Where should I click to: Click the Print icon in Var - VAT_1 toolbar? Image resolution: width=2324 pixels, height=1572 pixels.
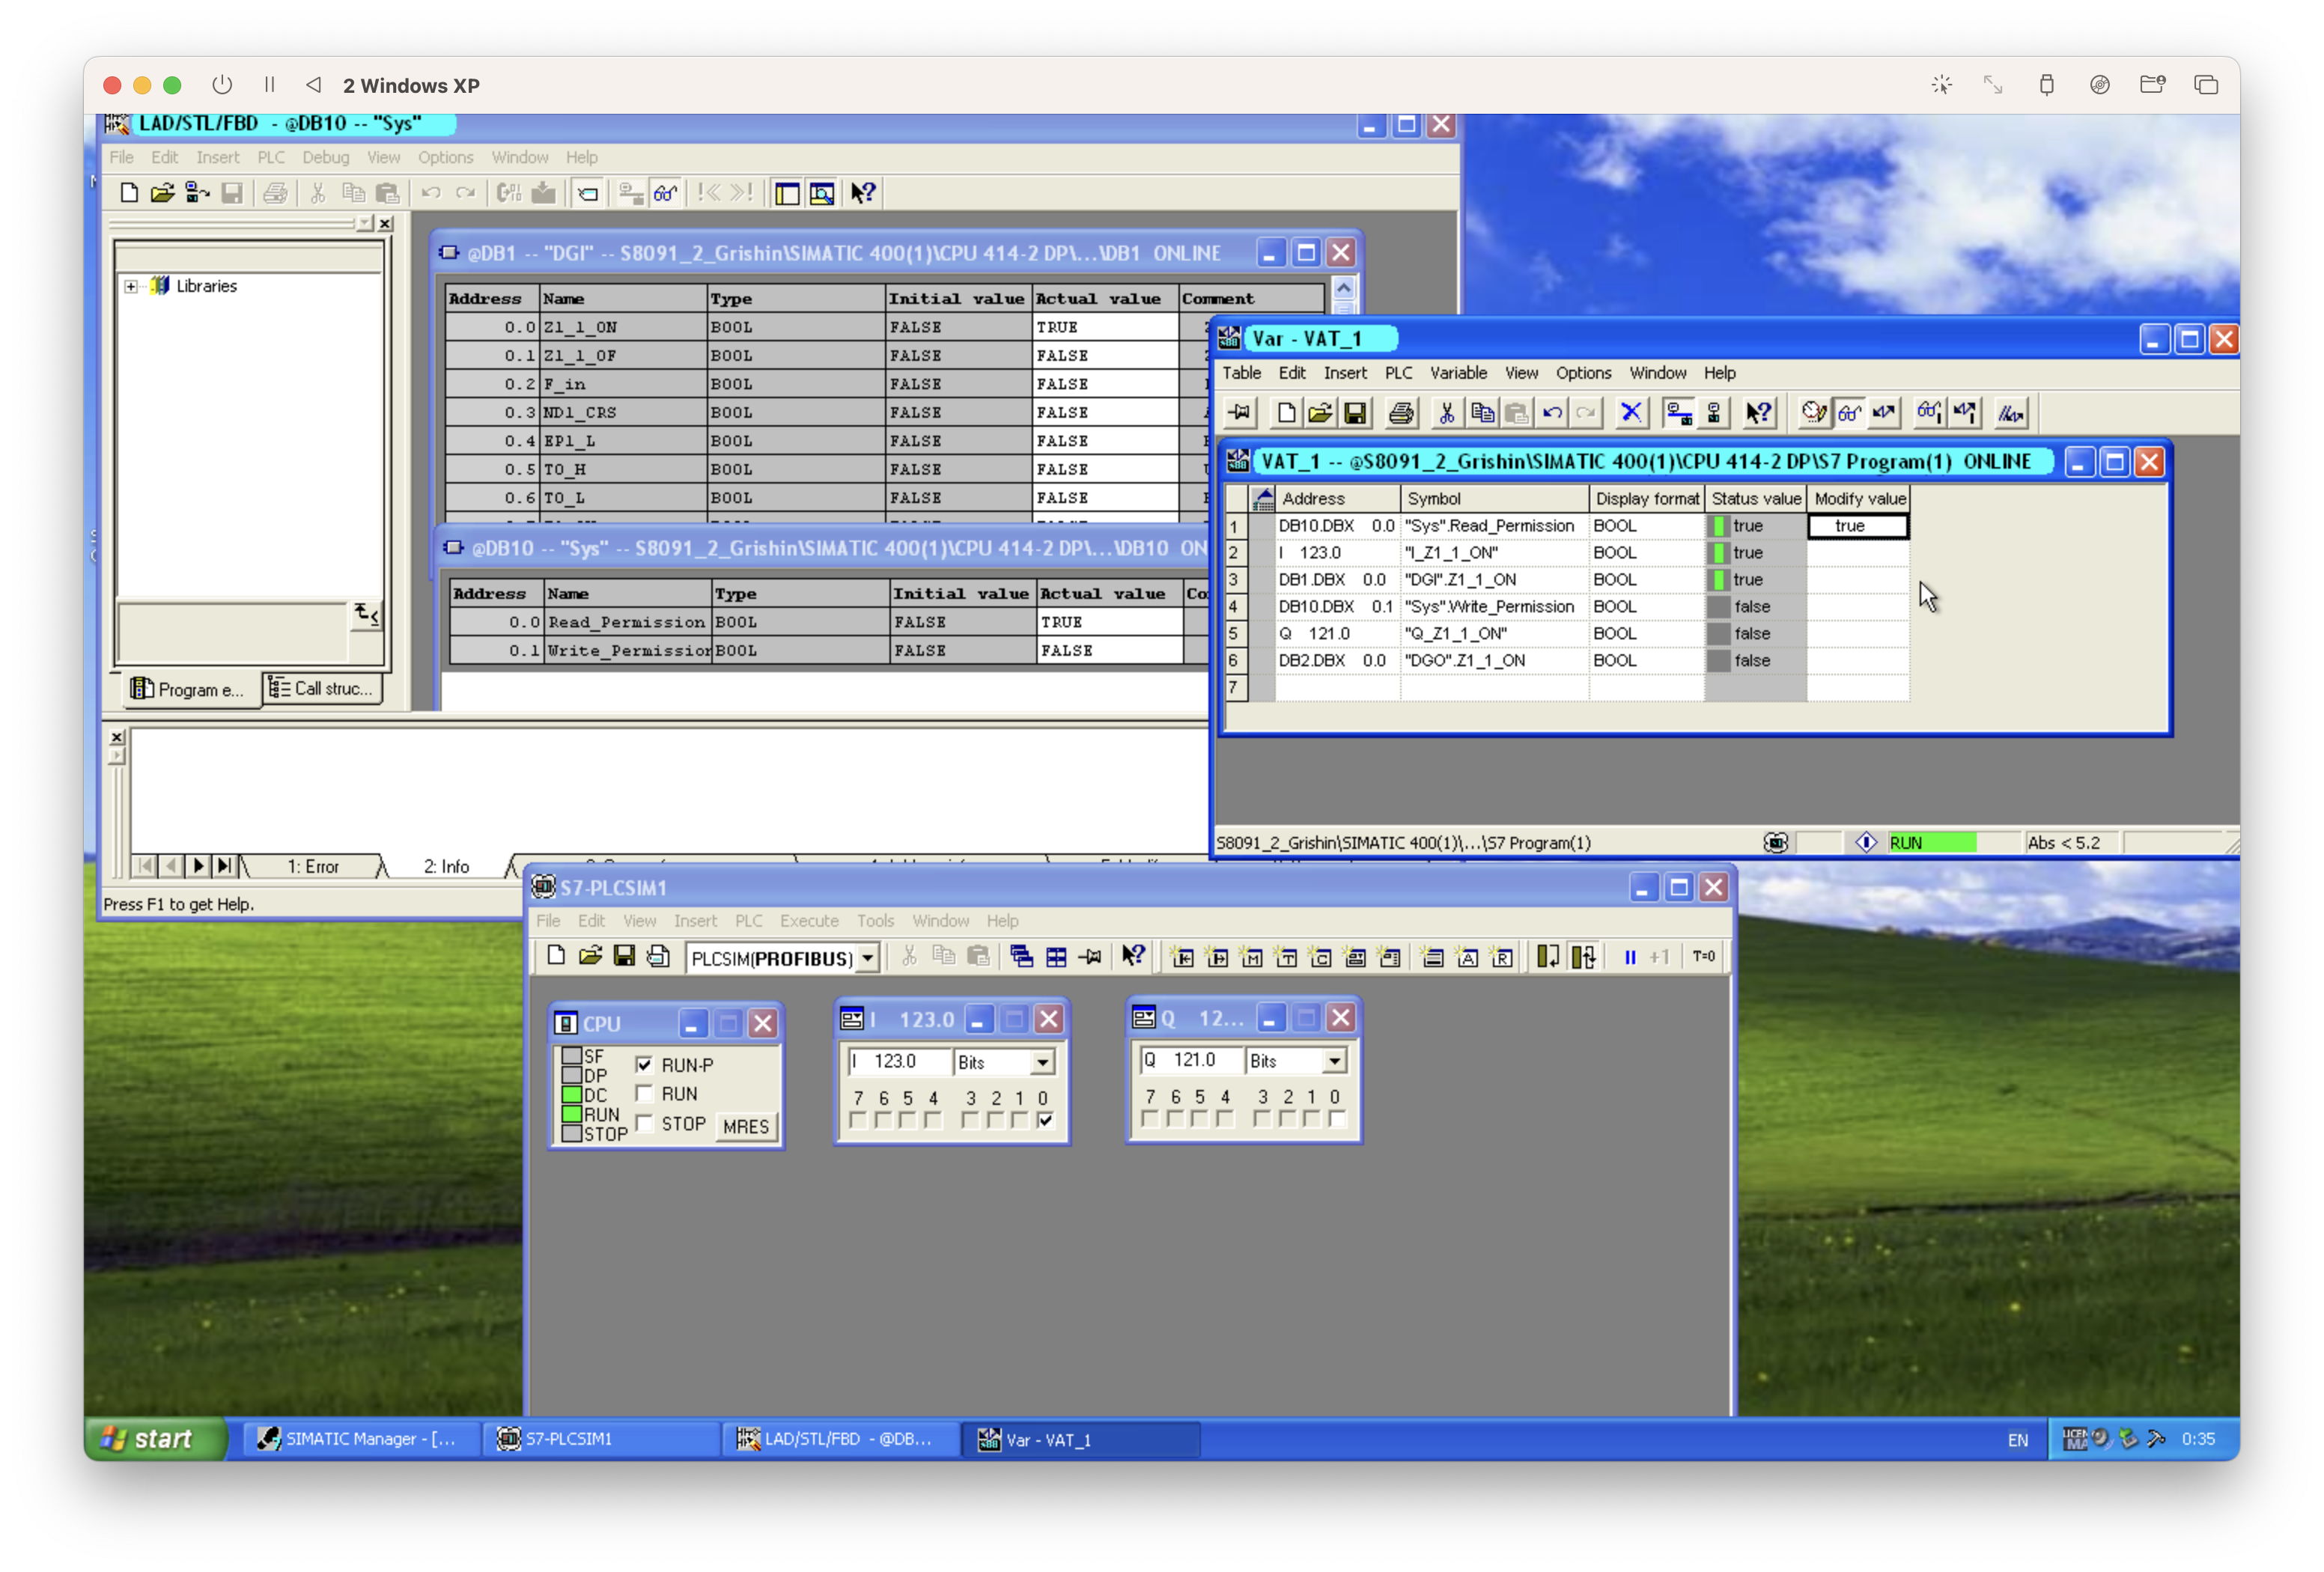pos(1401,412)
